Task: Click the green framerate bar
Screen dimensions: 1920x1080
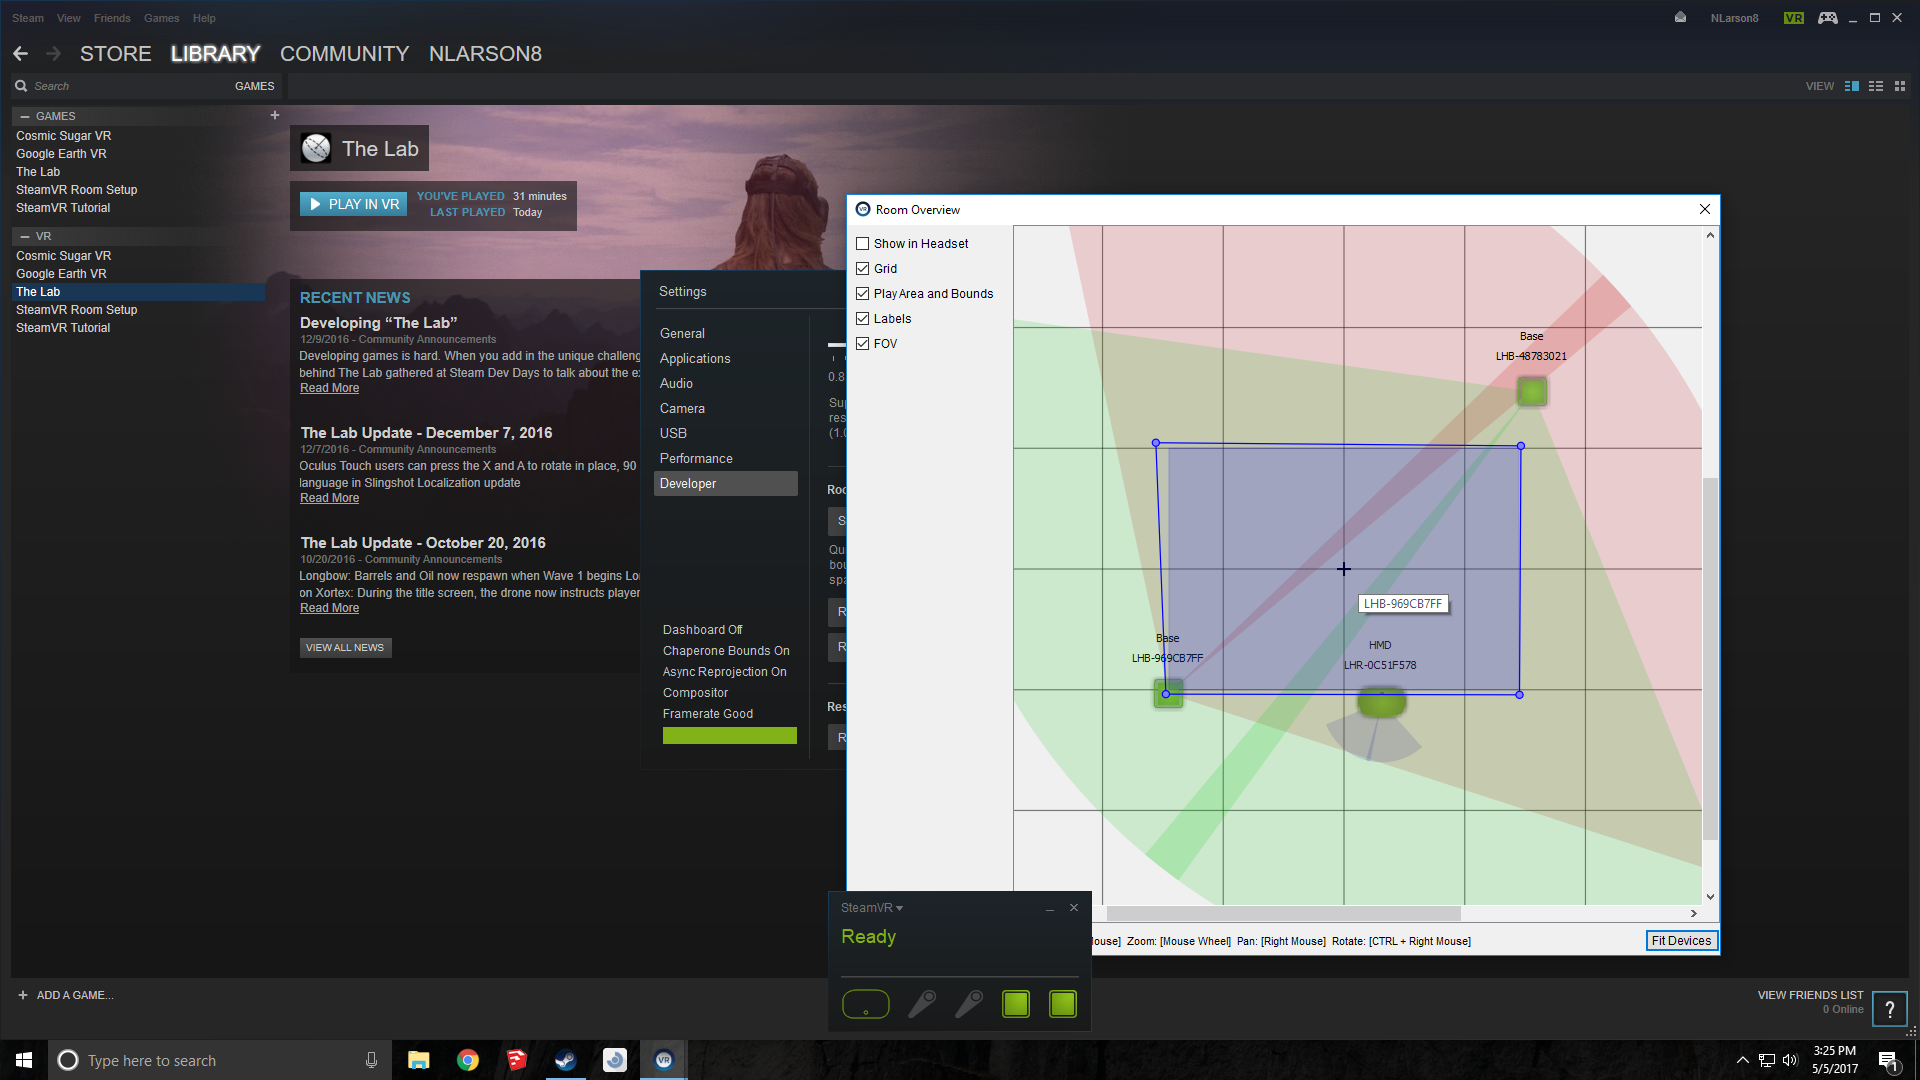Action: [x=730, y=736]
